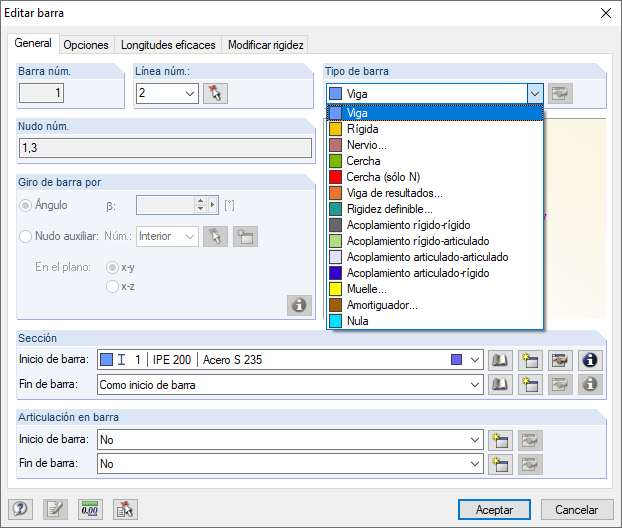Pick auxiliary node graphically with cursor icon

point(215,236)
